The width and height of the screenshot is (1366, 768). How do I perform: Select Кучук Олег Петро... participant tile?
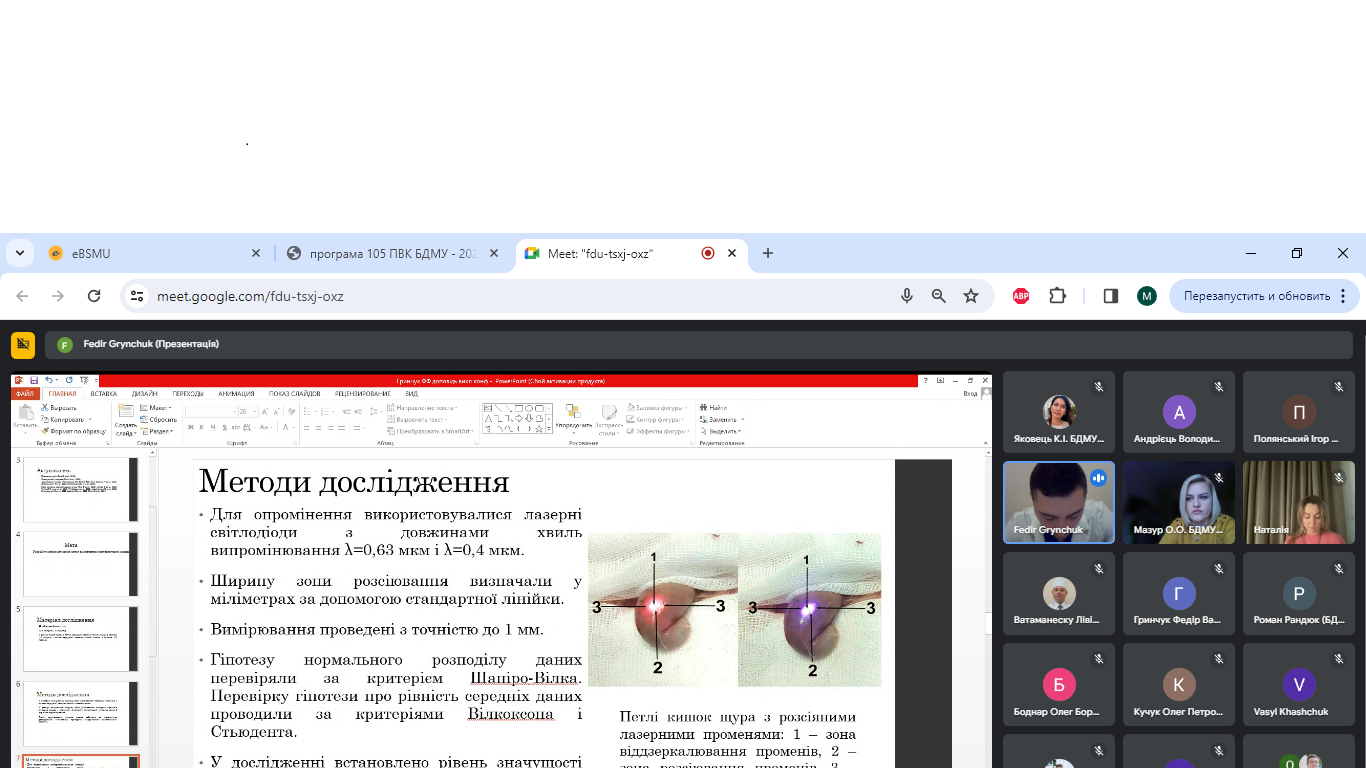coord(1179,684)
